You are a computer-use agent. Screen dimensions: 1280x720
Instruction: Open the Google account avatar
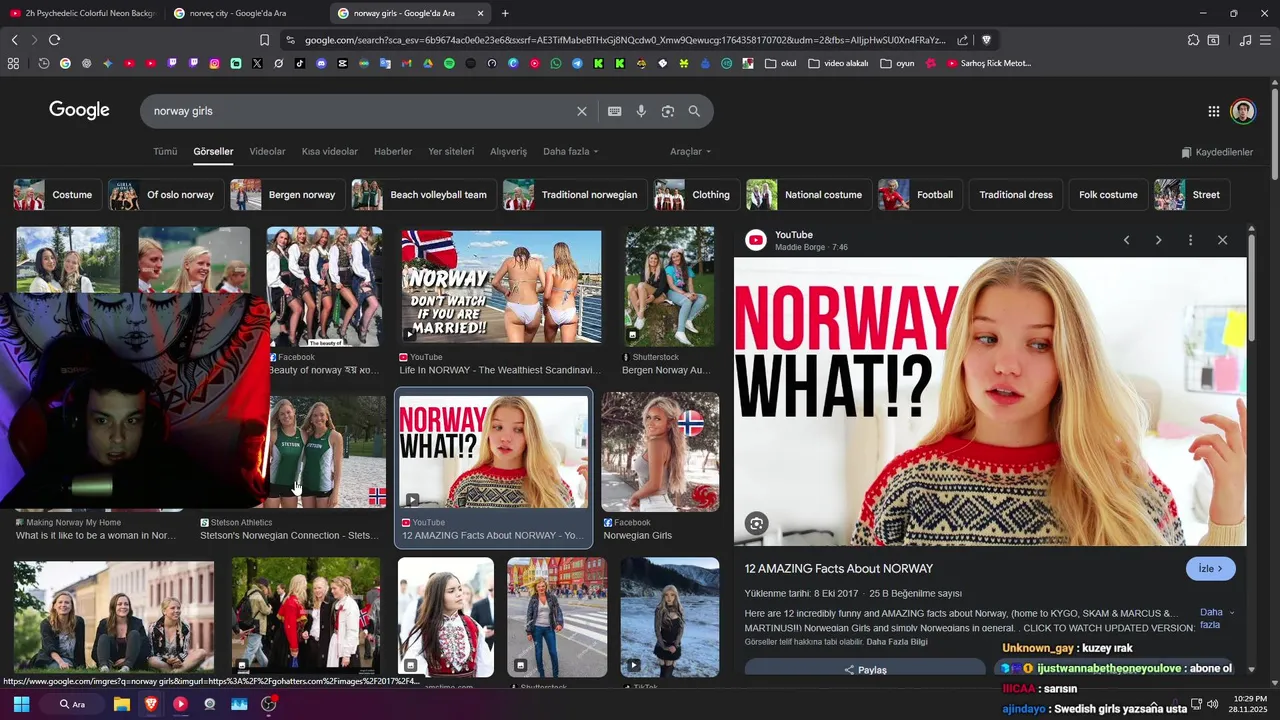click(x=1243, y=111)
